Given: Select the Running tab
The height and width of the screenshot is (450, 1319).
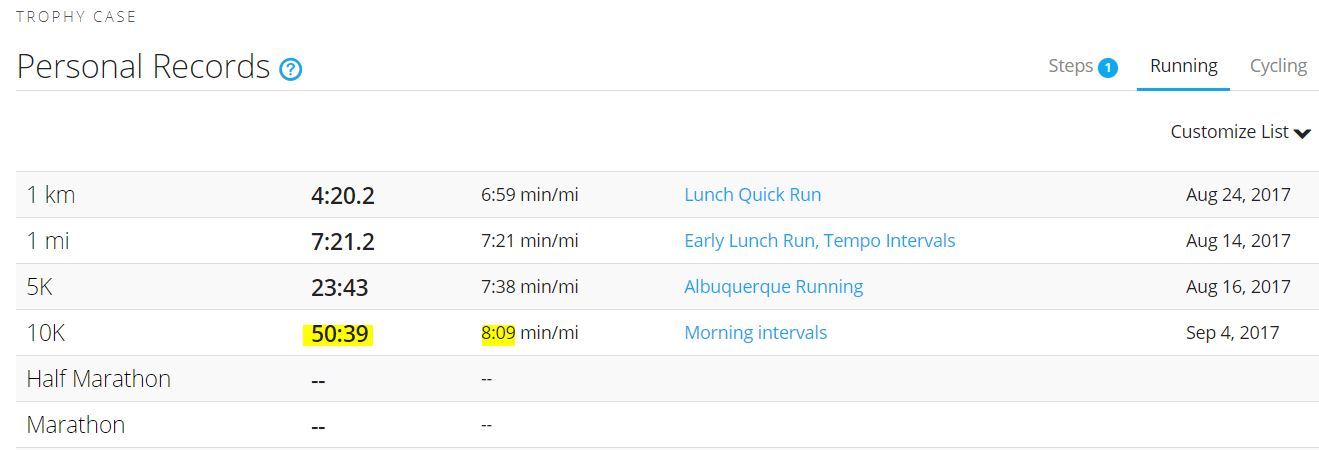Looking at the screenshot, I should click(1183, 66).
